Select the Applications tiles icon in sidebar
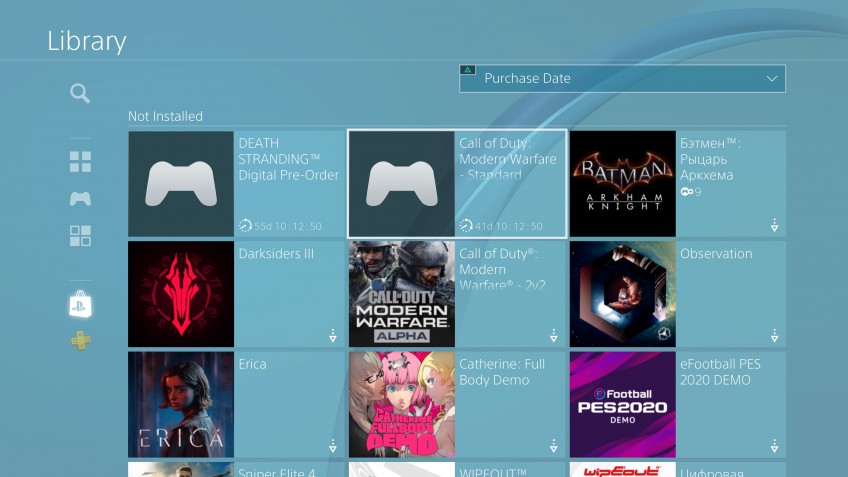 pyautogui.click(x=80, y=236)
